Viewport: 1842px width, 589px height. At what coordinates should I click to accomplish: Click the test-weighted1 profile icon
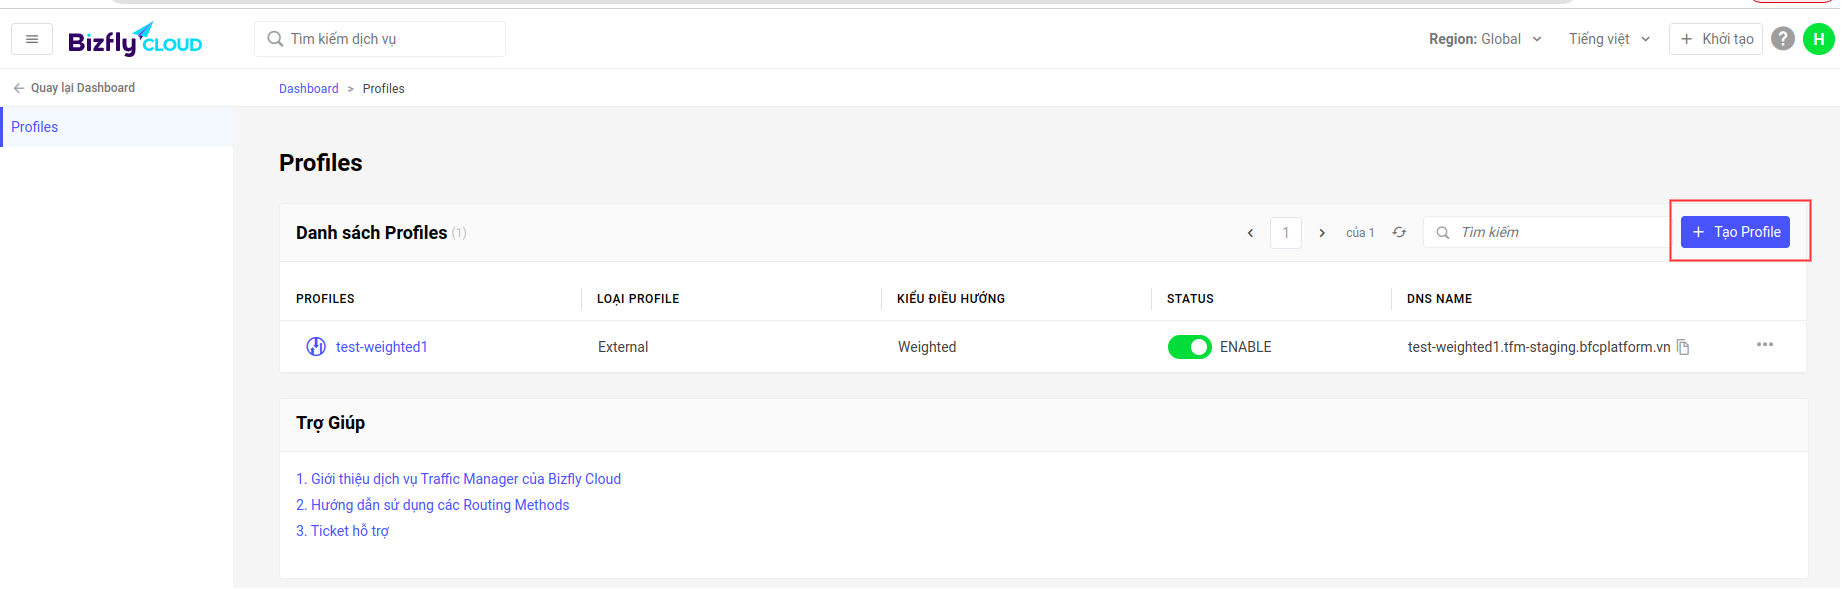pyautogui.click(x=316, y=347)
